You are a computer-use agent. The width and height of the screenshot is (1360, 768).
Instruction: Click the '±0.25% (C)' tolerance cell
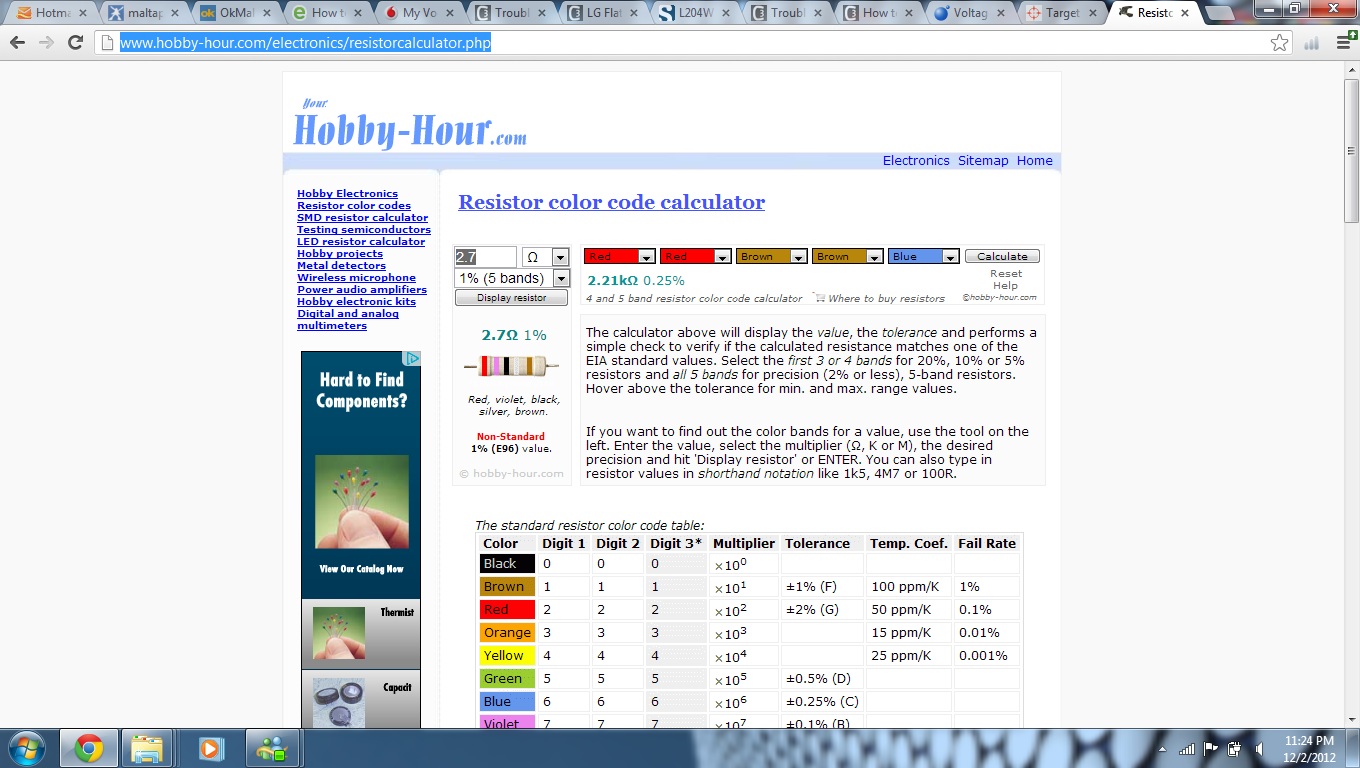click(822, 702)
